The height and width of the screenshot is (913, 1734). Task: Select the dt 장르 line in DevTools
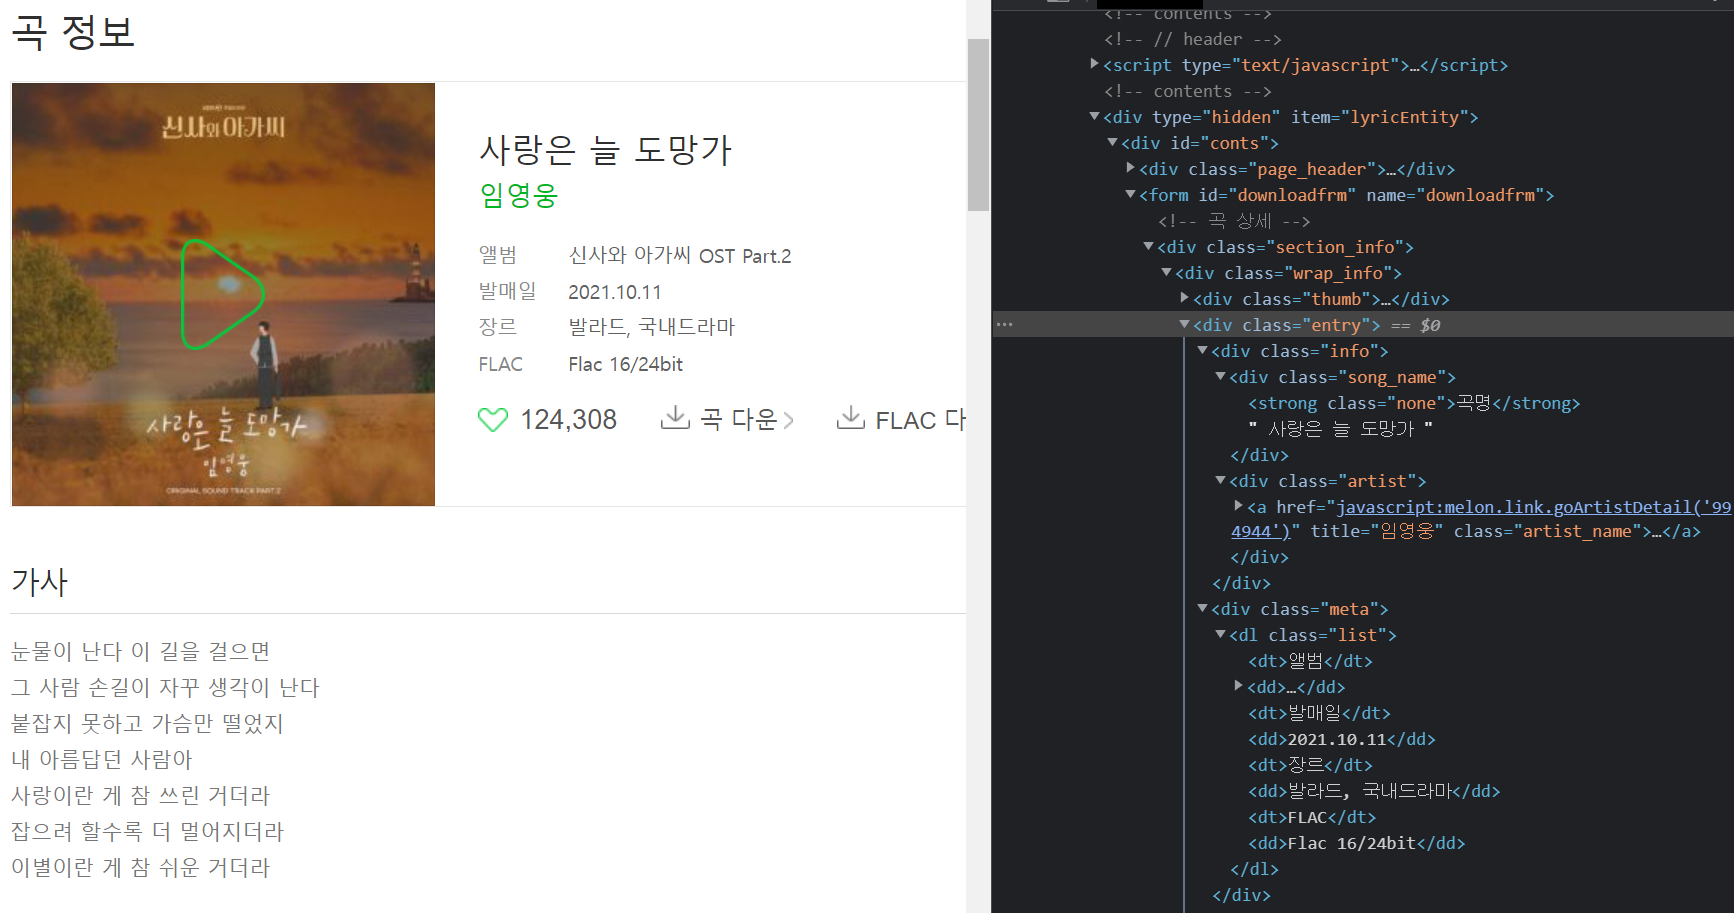tap(1310, 765)
